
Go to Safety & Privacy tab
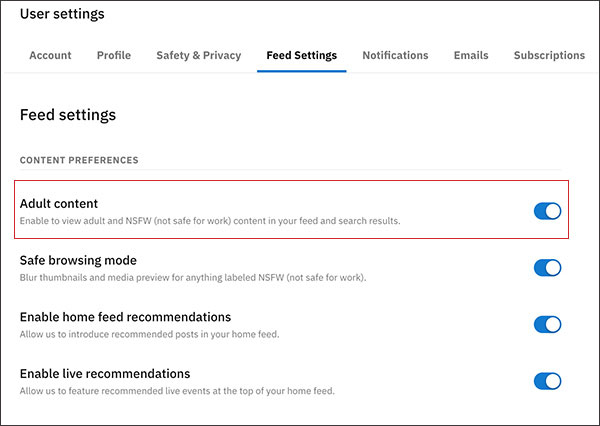198,55
